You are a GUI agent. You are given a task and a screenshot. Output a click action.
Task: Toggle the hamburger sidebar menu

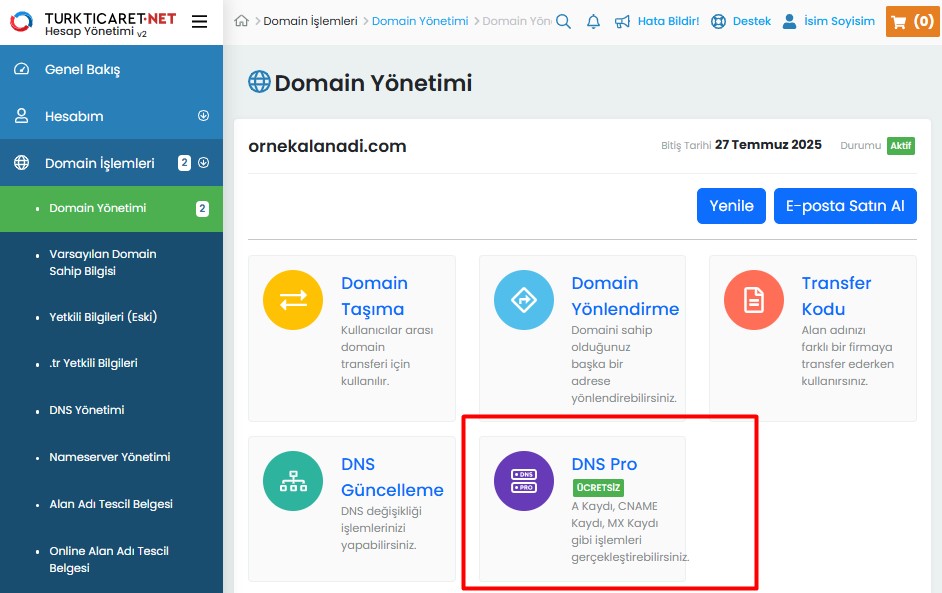[199, 22]
